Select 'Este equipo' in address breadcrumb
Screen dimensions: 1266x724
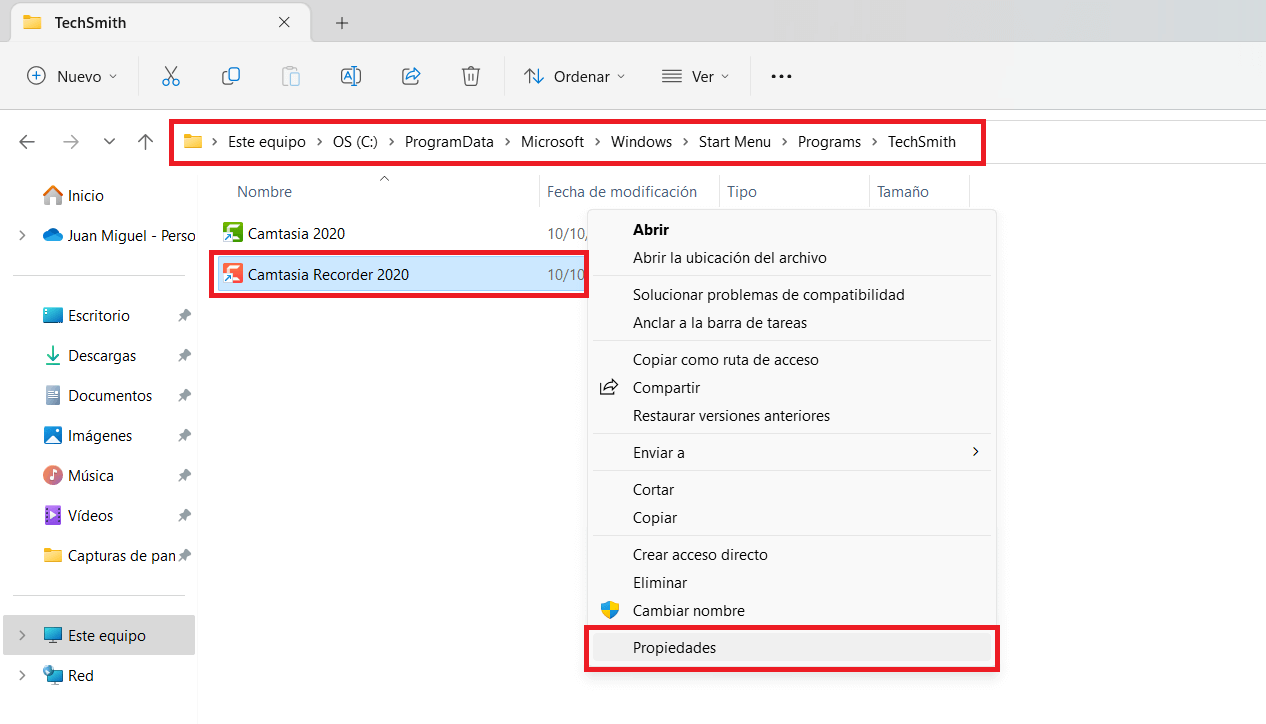[267, 142]
